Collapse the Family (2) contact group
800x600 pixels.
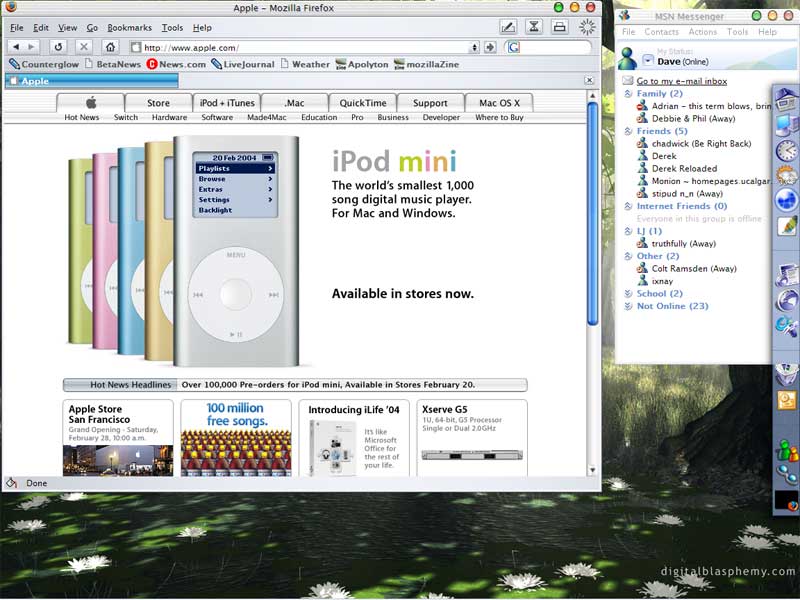(628, 93)
